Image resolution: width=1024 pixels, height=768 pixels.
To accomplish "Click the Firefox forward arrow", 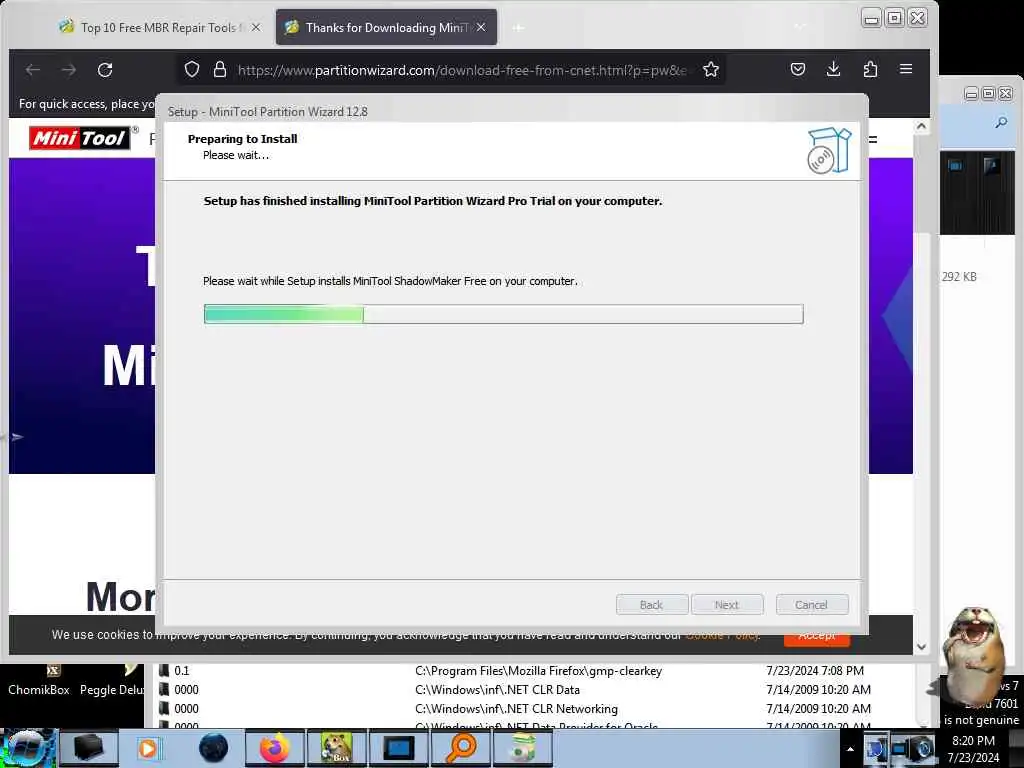I will click(69, 69).
